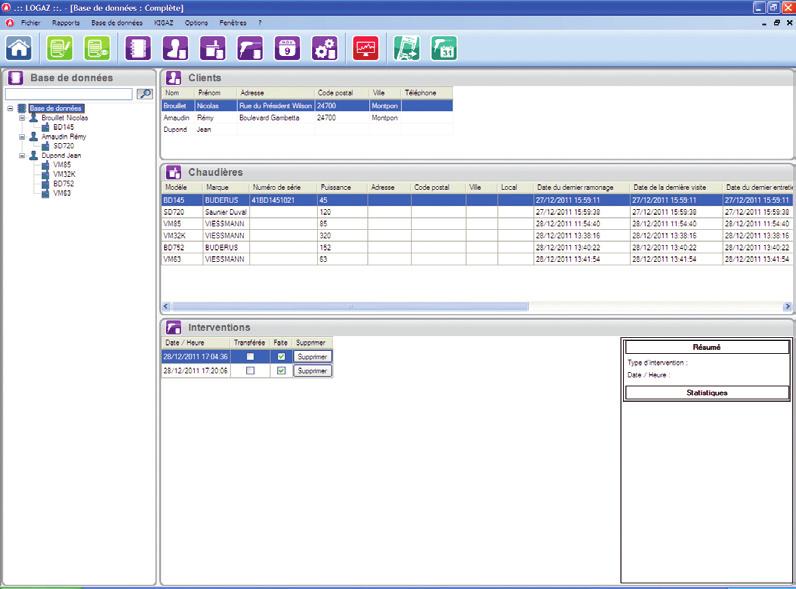Toggle Faite checkbox for 28/12/2011 17:04:36 intervention
The width and height of the screenshot is (796, 589).
281,356
